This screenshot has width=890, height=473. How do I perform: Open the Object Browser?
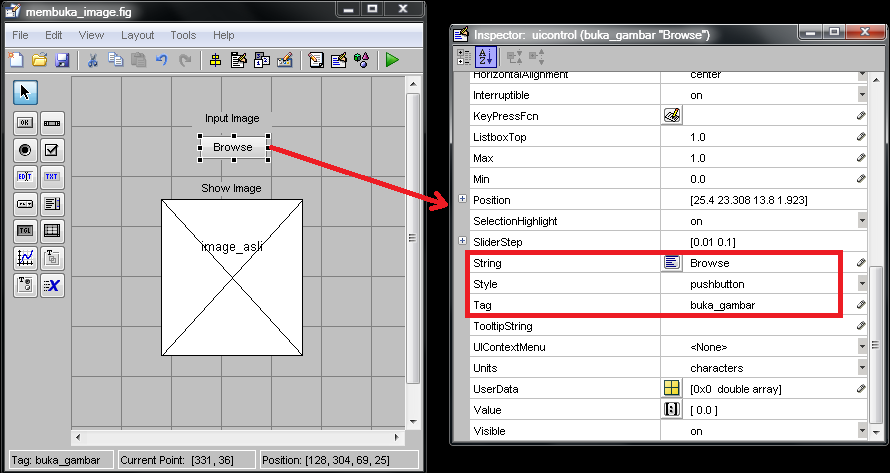point(362,60)
